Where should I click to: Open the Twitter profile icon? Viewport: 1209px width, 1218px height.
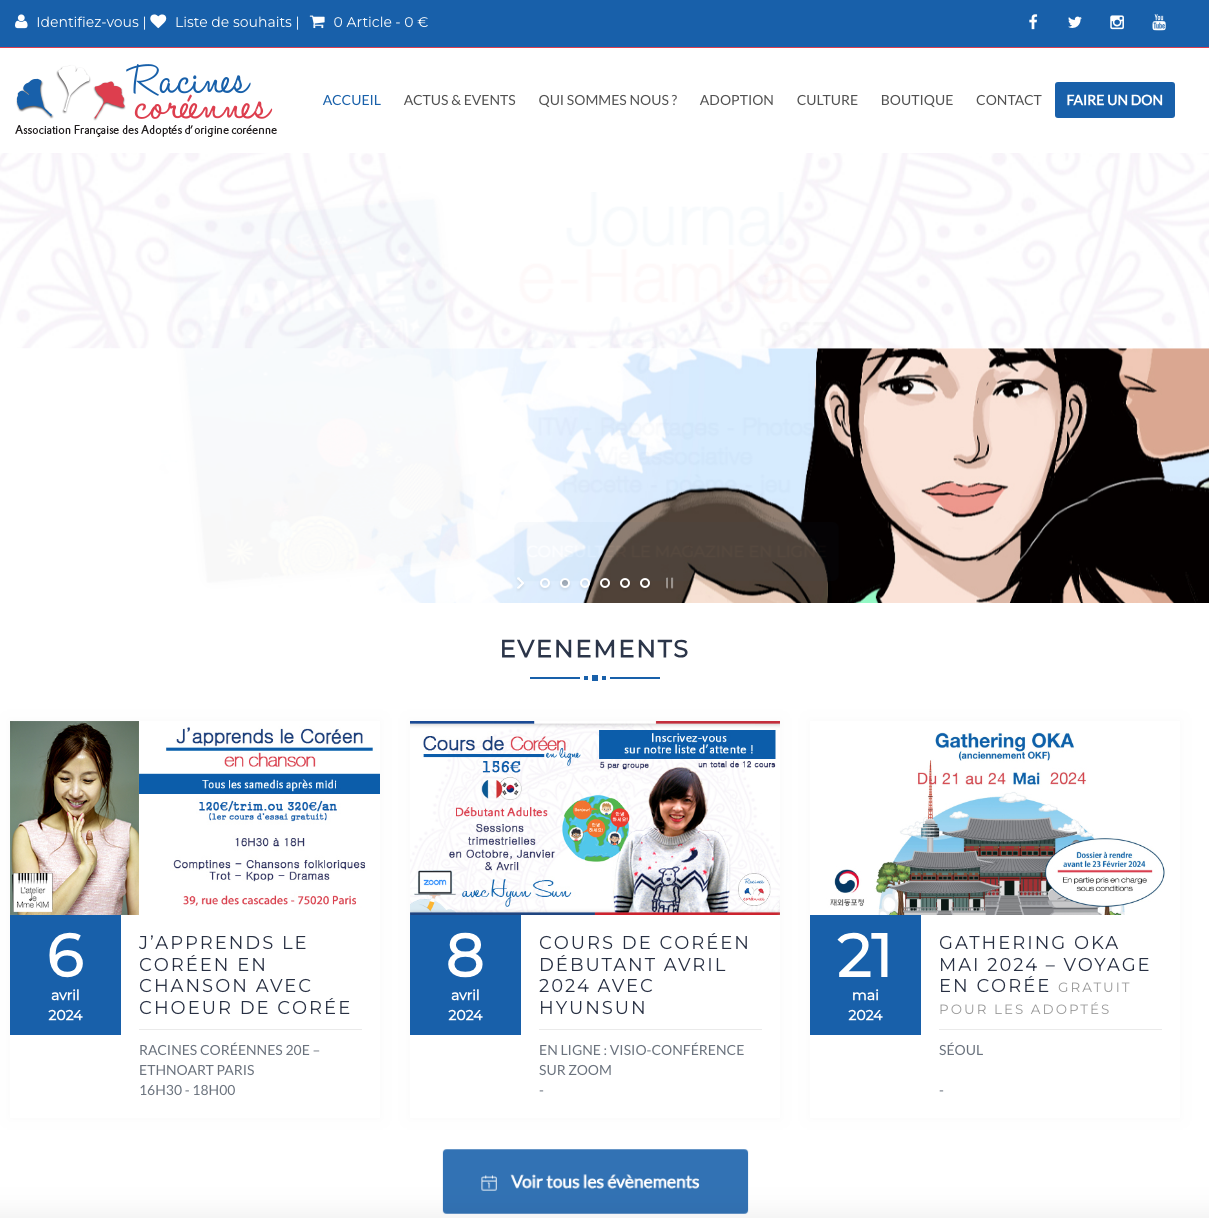pyautogui.click(x=1075, y=22)
